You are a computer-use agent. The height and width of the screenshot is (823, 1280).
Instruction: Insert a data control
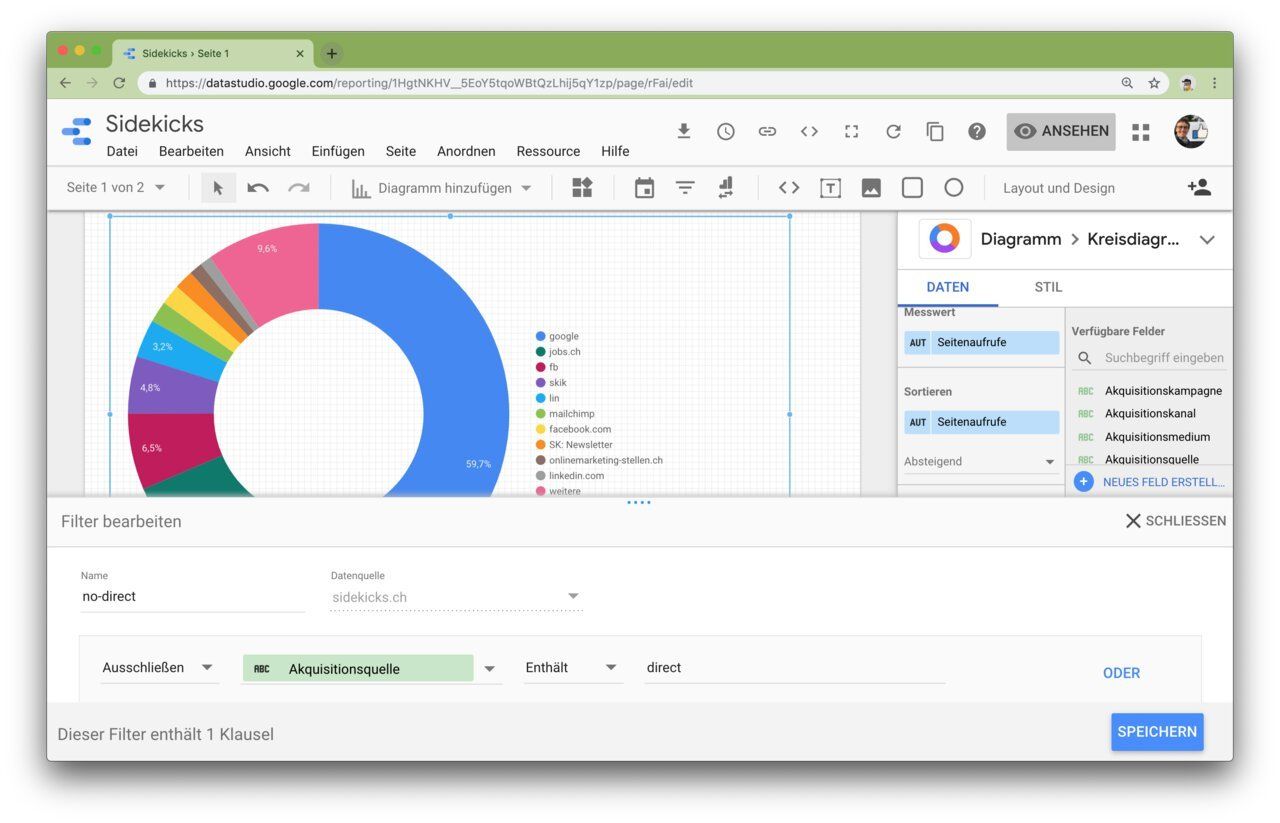pyautogui.click(x=726, y=188)
